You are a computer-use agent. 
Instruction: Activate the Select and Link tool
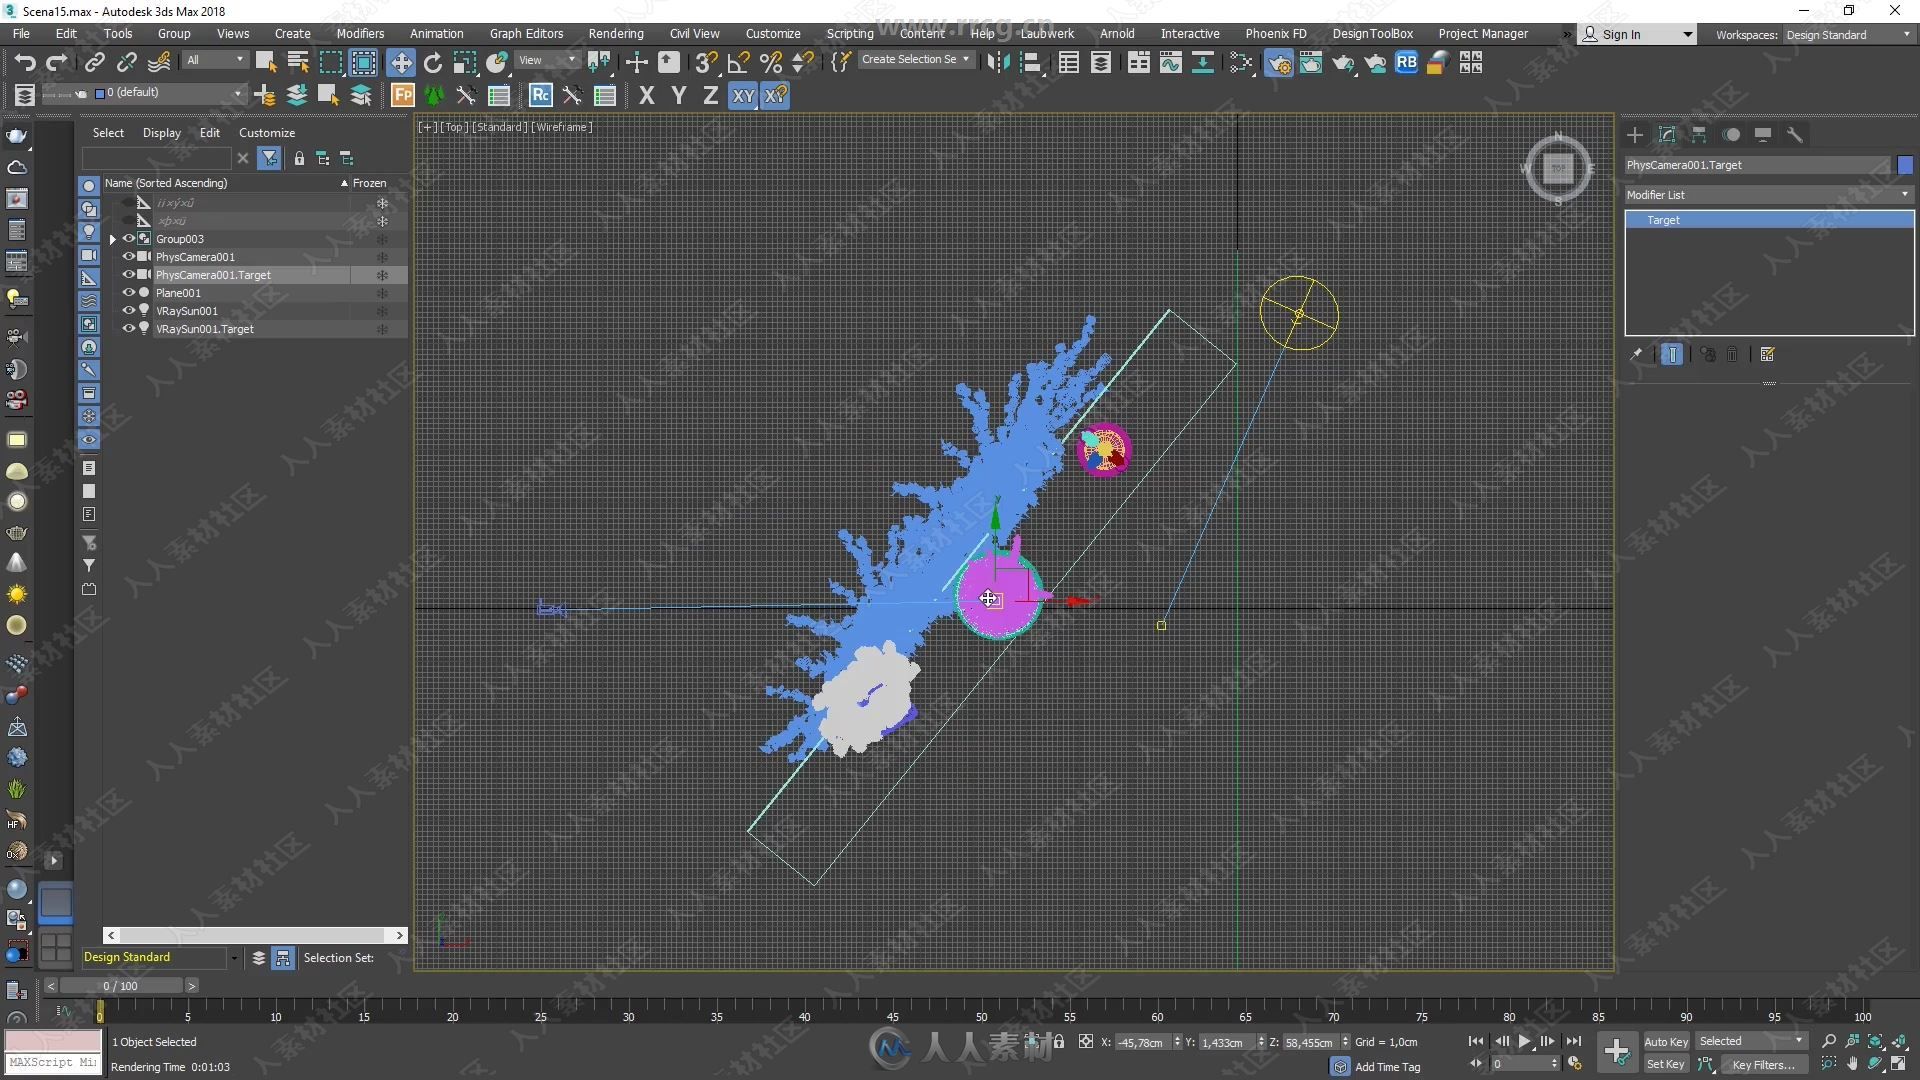coord(94,62)
